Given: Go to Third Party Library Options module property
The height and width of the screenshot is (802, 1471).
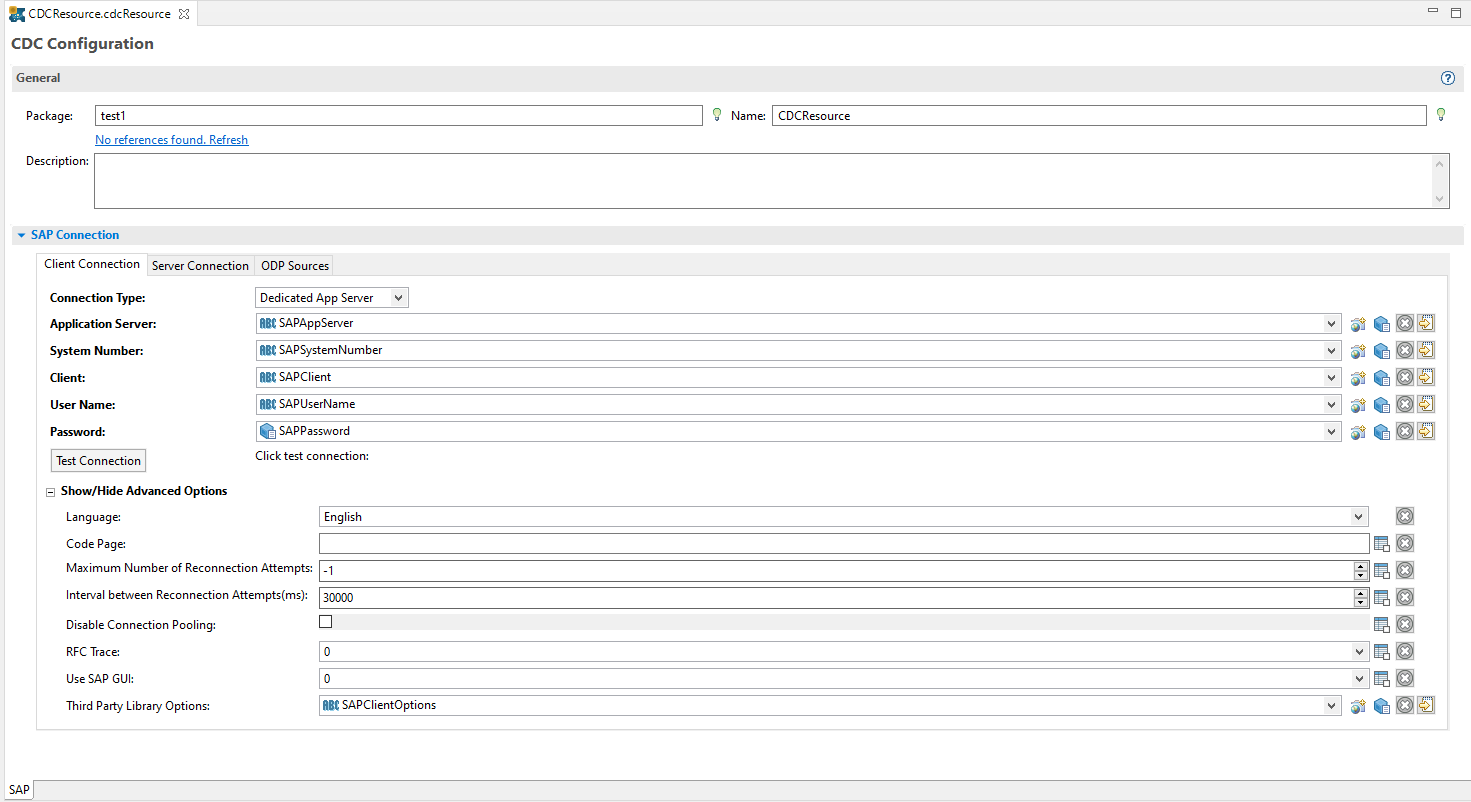Looking at the screenshot, I should (1427, 706).
